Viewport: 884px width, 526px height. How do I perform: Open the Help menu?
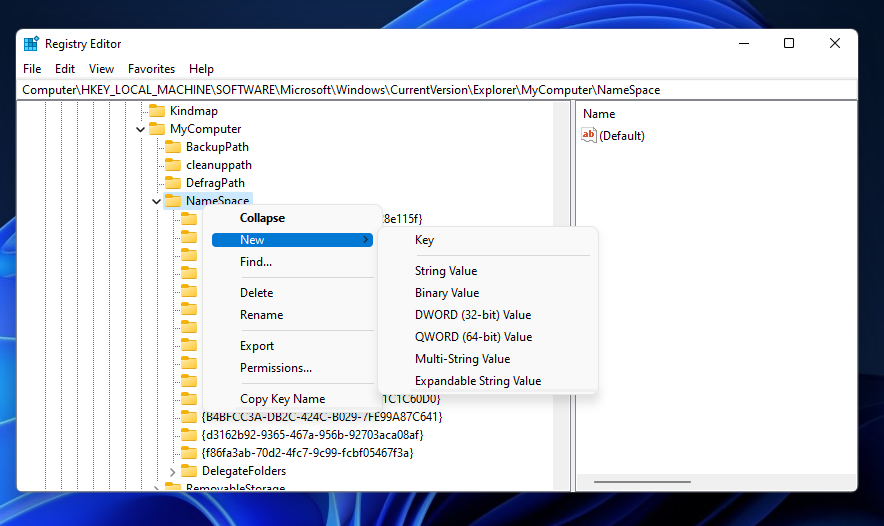click(201, 69)
